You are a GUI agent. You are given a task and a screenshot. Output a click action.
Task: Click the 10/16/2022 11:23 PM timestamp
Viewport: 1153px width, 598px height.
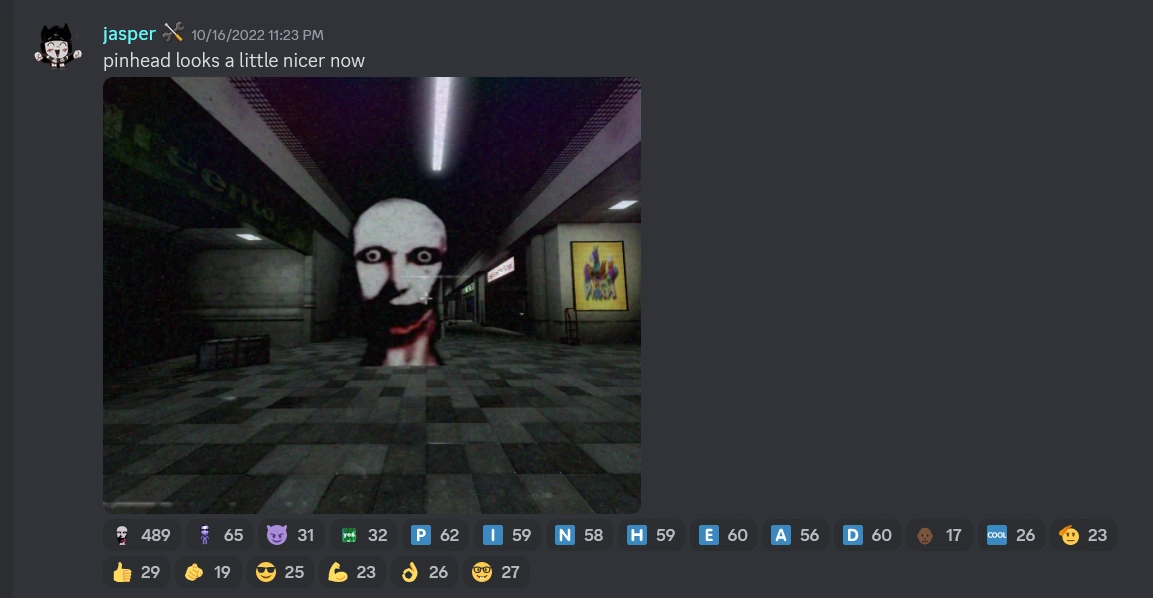pyautogui.click(x=257, y=35)
